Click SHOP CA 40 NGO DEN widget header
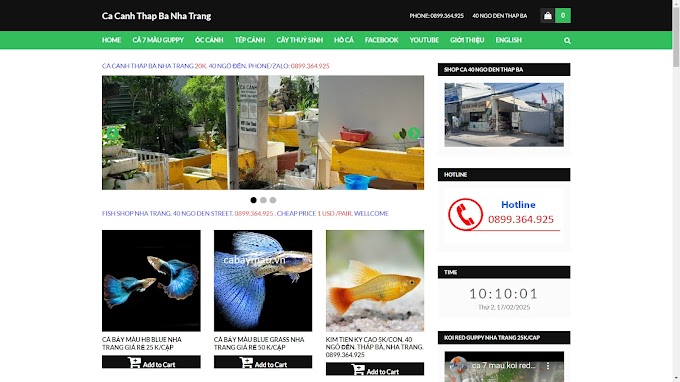This screenshot has width=680, height=382. [504, 69]
